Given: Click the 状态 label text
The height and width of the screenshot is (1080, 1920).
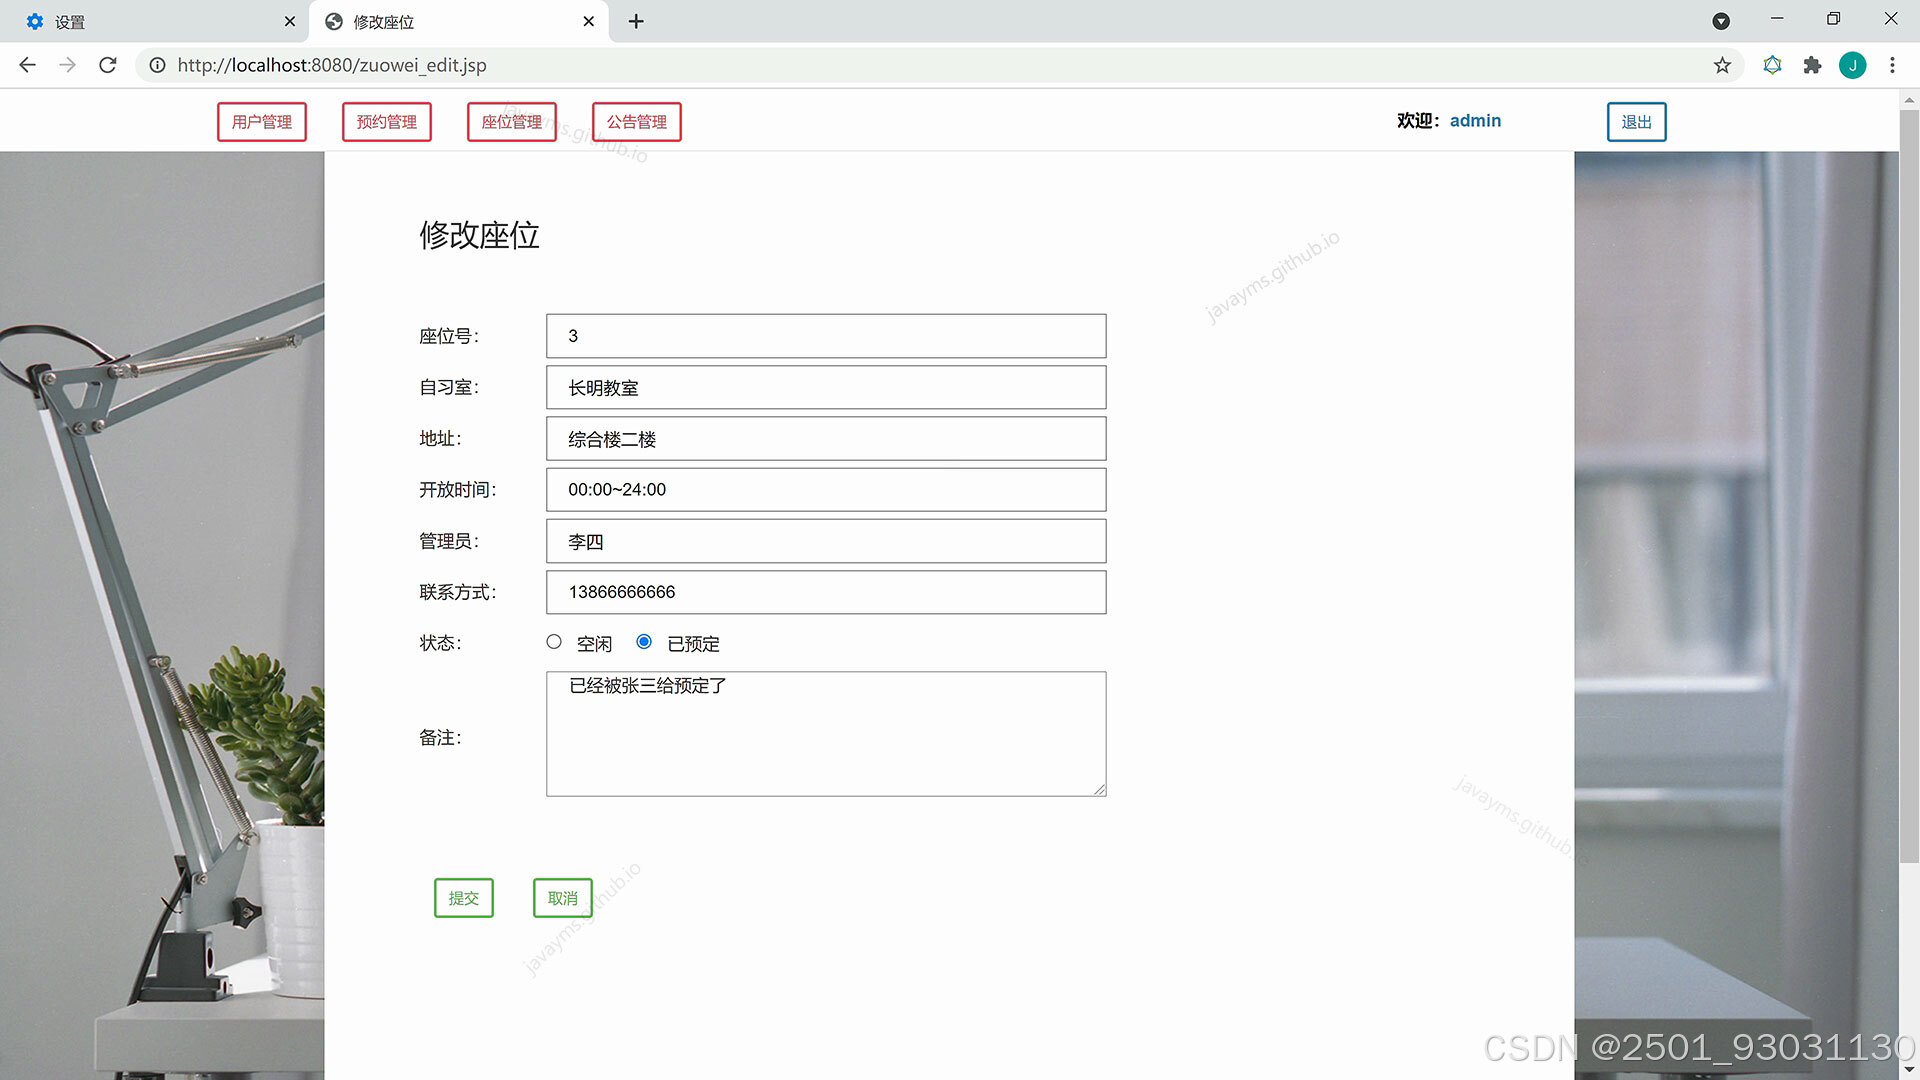Looking at the screenshot, I should pyautogui.click(x=440, y=643).
